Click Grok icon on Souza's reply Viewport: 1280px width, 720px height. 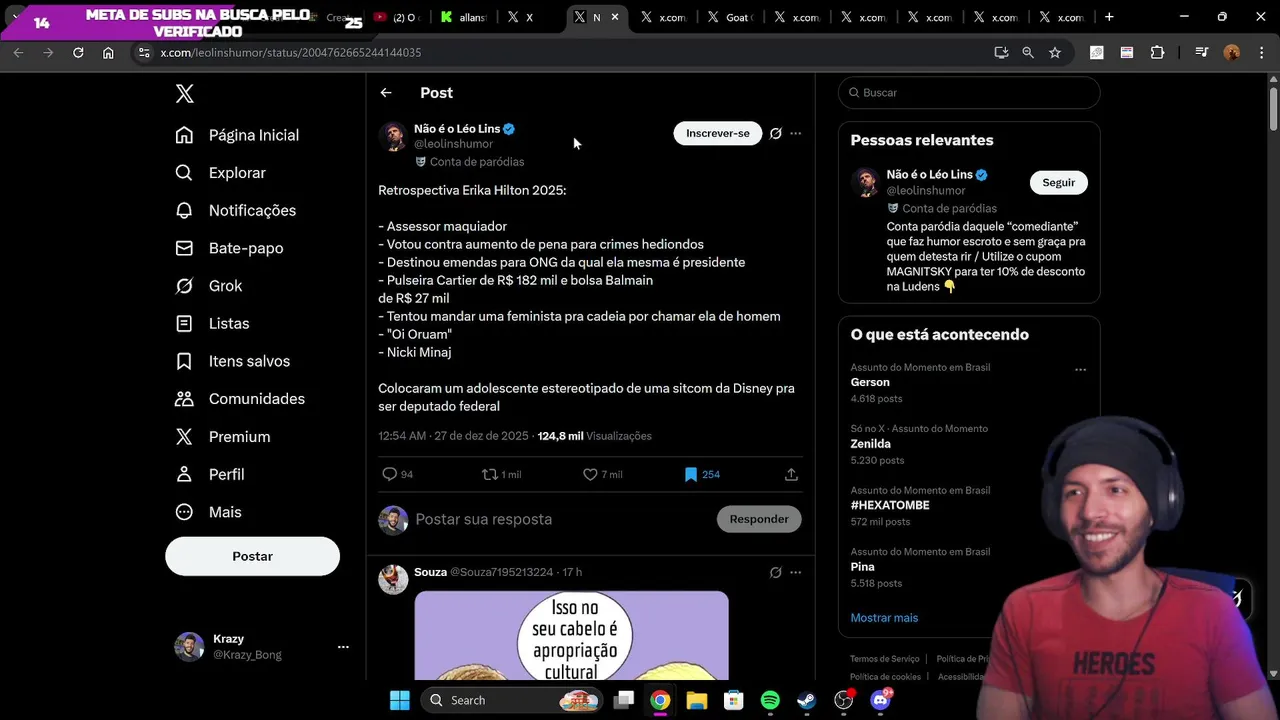[x=775, y=572]
